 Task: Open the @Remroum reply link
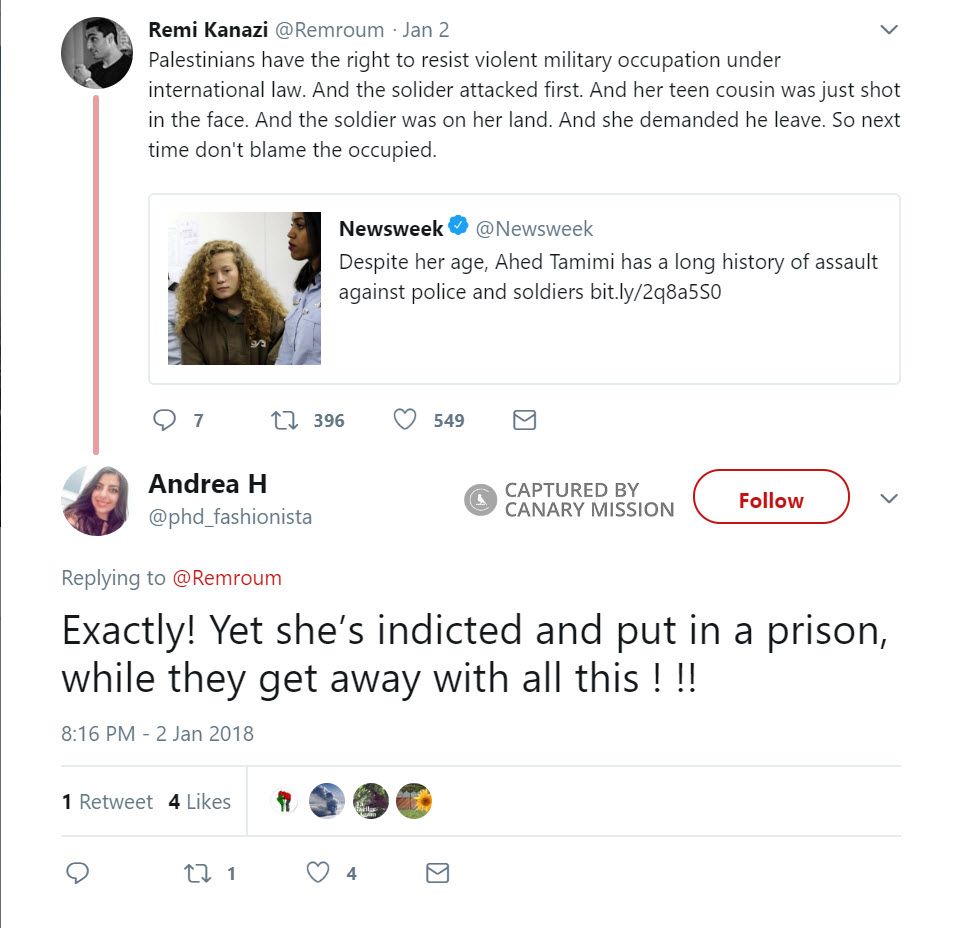[x=227, y=578]
